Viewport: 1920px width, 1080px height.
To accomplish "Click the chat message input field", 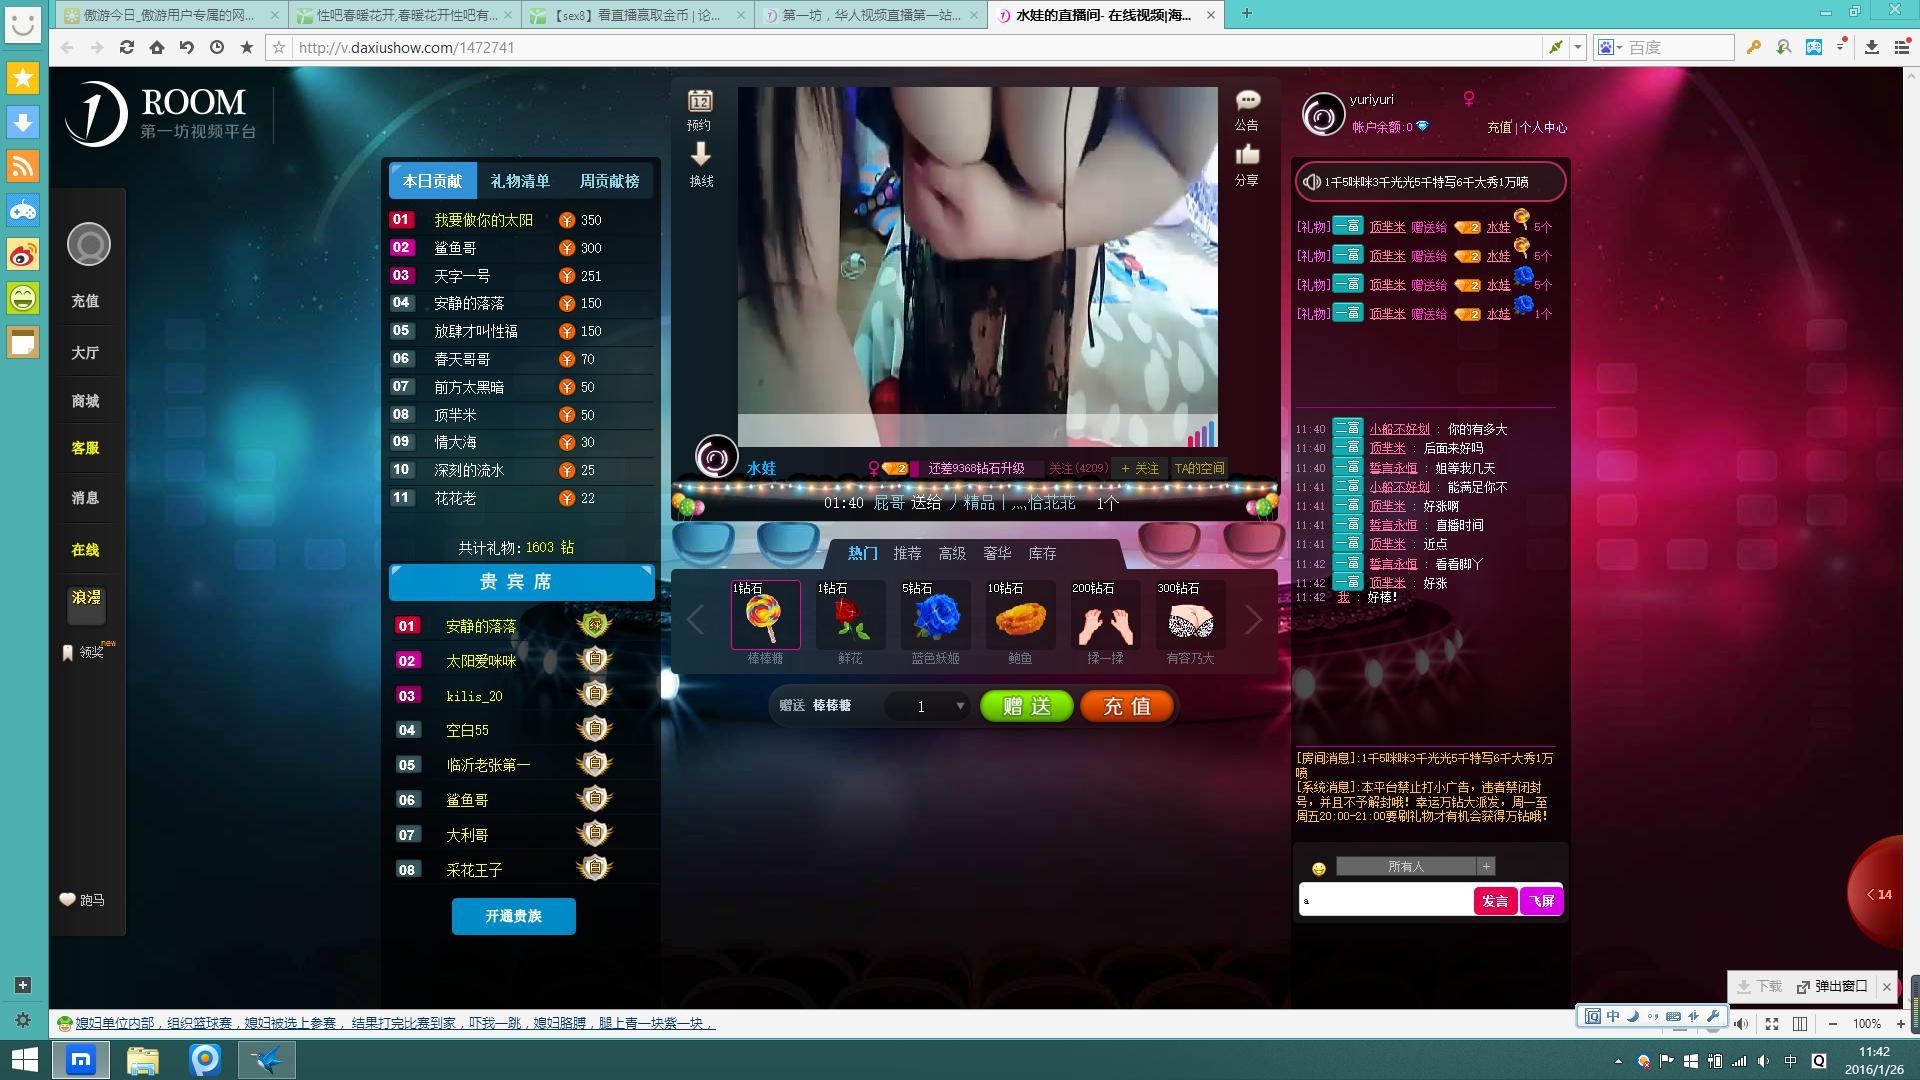I will click(1385, 901).
